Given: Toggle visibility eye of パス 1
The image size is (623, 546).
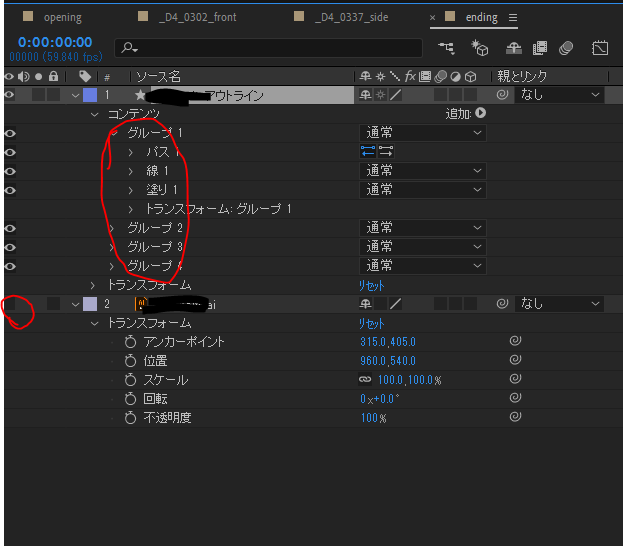Looking at the screenshot, I should pyautogui.click(x=10, y=153).
